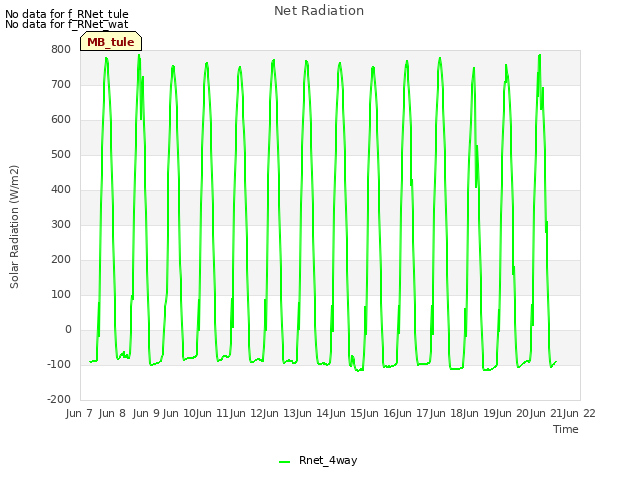The height and width of the screenshot is (480, 640).
Task: Click the Rnet_4way legend entry
Action: [318, 460]
